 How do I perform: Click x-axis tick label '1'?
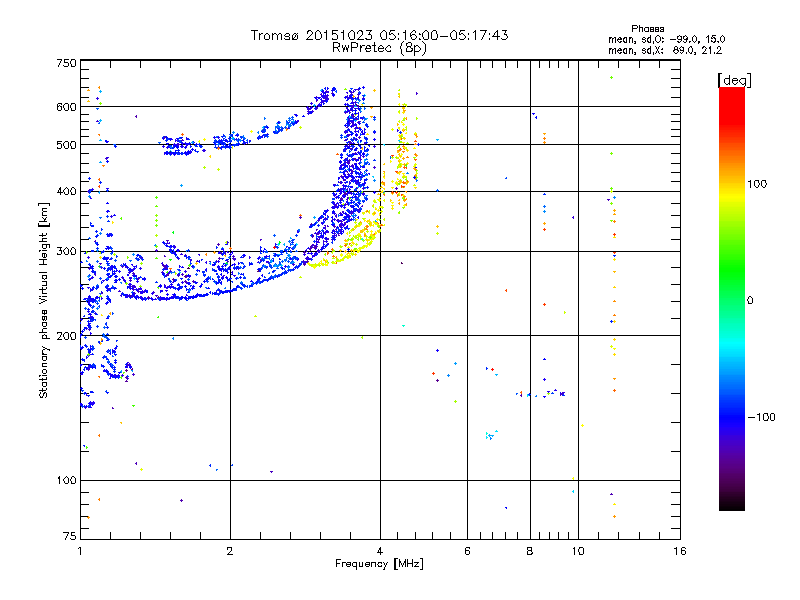[80, 551]
